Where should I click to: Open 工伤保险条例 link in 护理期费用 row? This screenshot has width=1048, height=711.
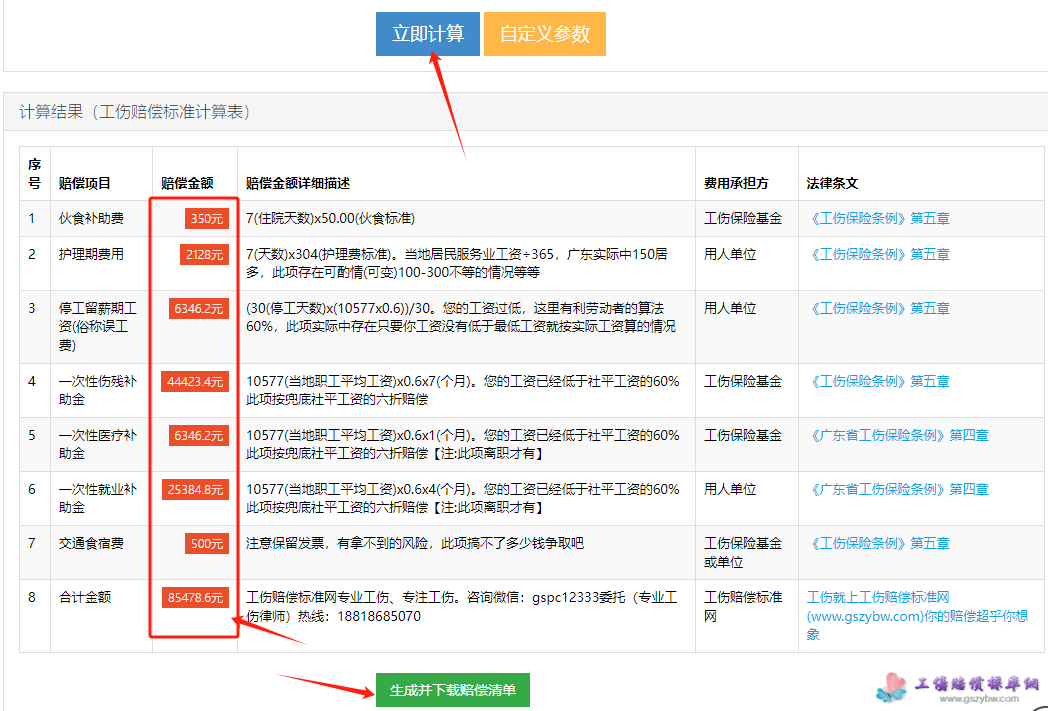pyautogui.click(x=878, y=254)
